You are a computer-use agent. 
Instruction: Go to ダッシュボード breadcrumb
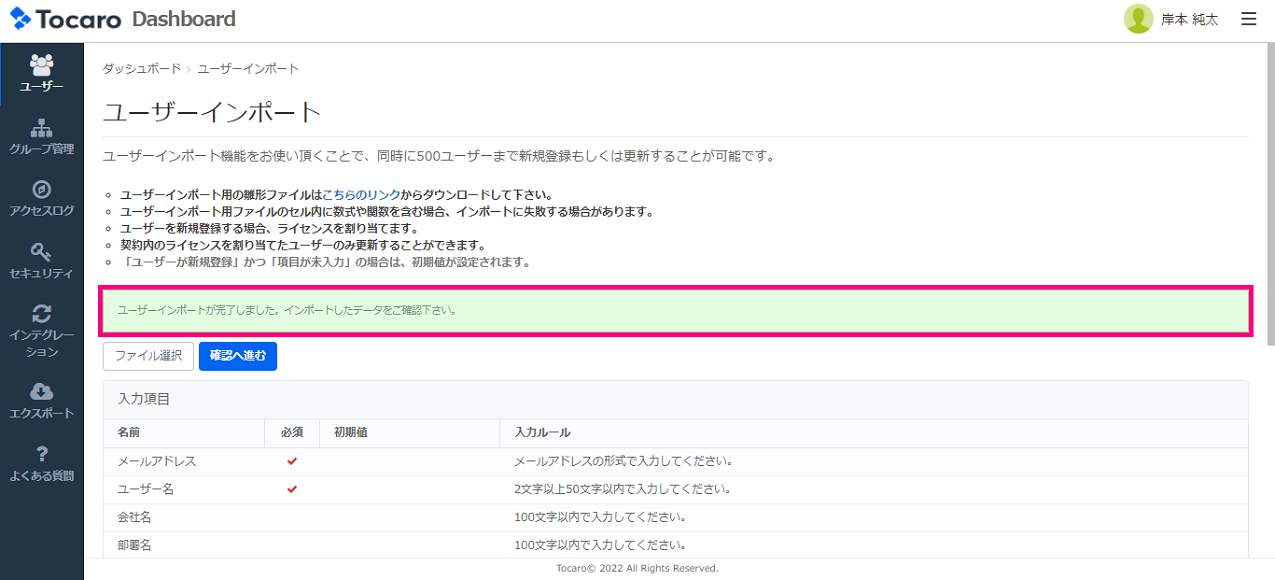point(141,69)
